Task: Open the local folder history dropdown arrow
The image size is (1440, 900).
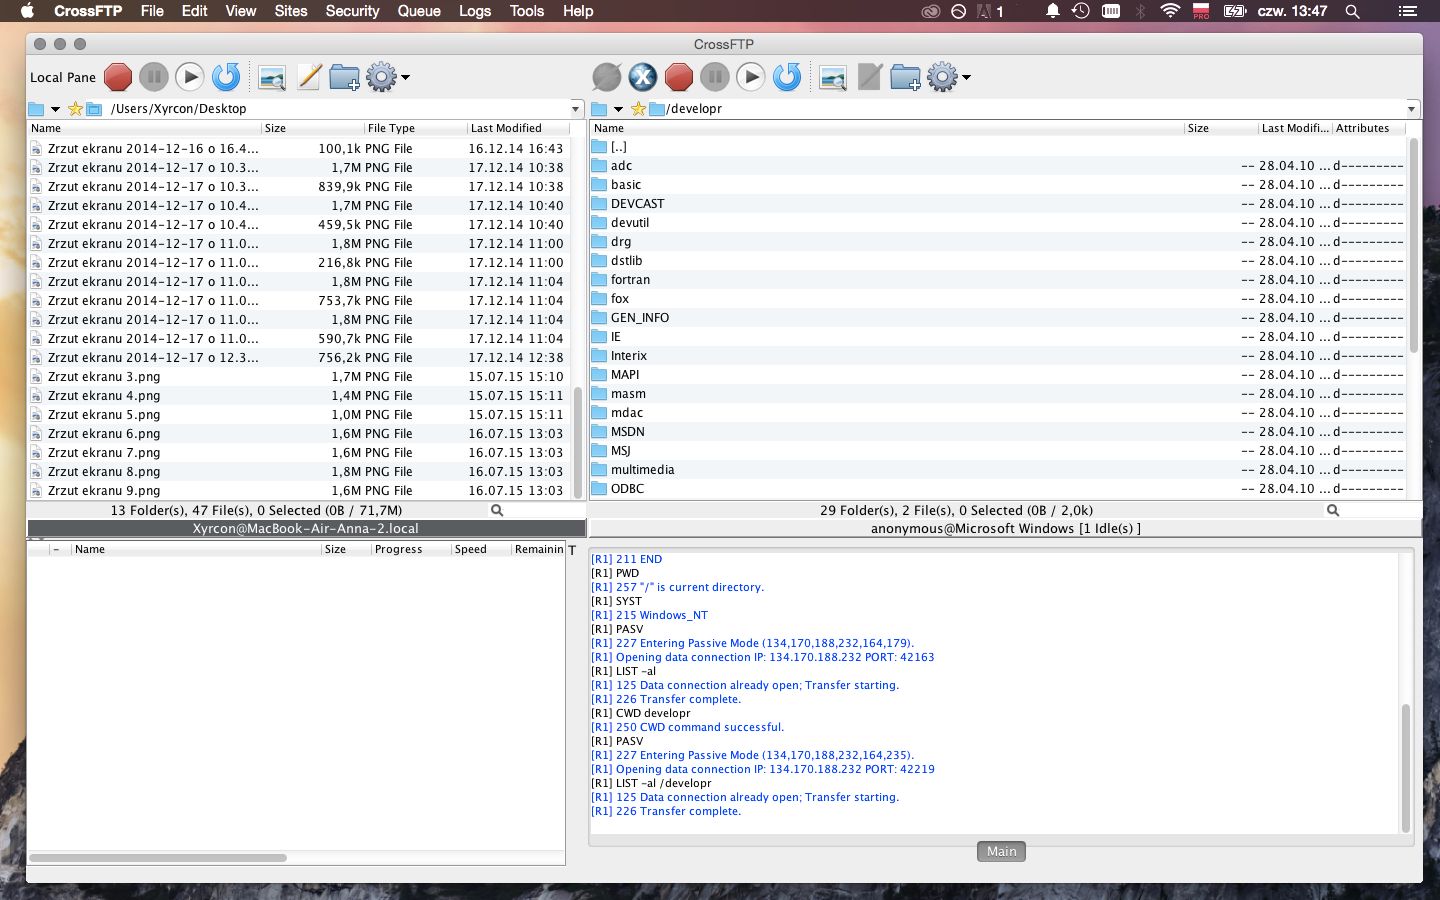Action: click(56, 109)
